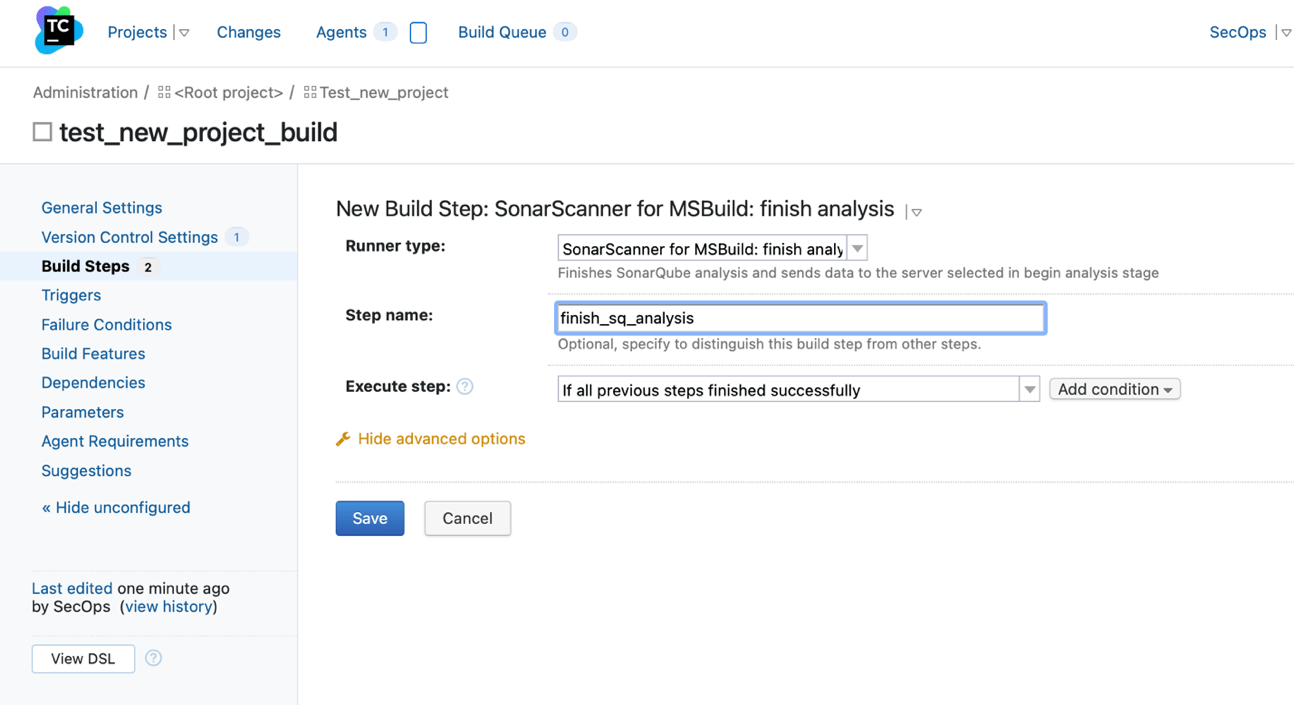
Task: Open the Projects page
Action: (137, 32)
